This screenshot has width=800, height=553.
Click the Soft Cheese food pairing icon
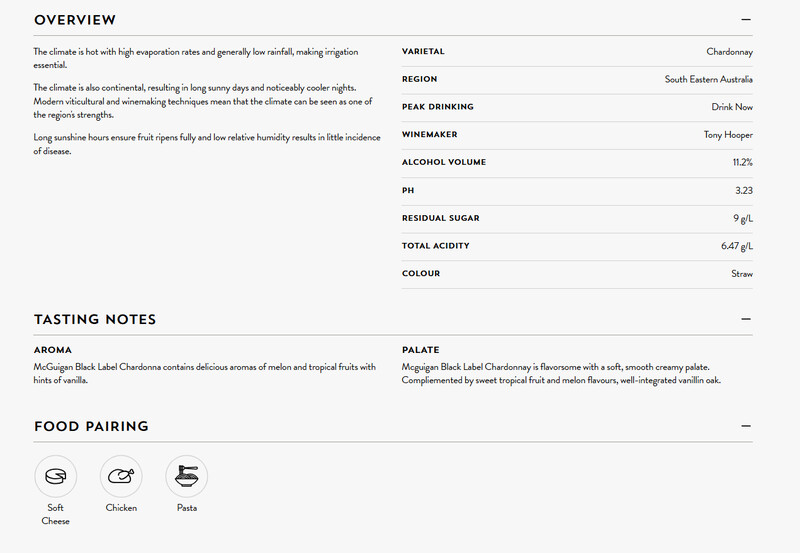coord(55,476)
